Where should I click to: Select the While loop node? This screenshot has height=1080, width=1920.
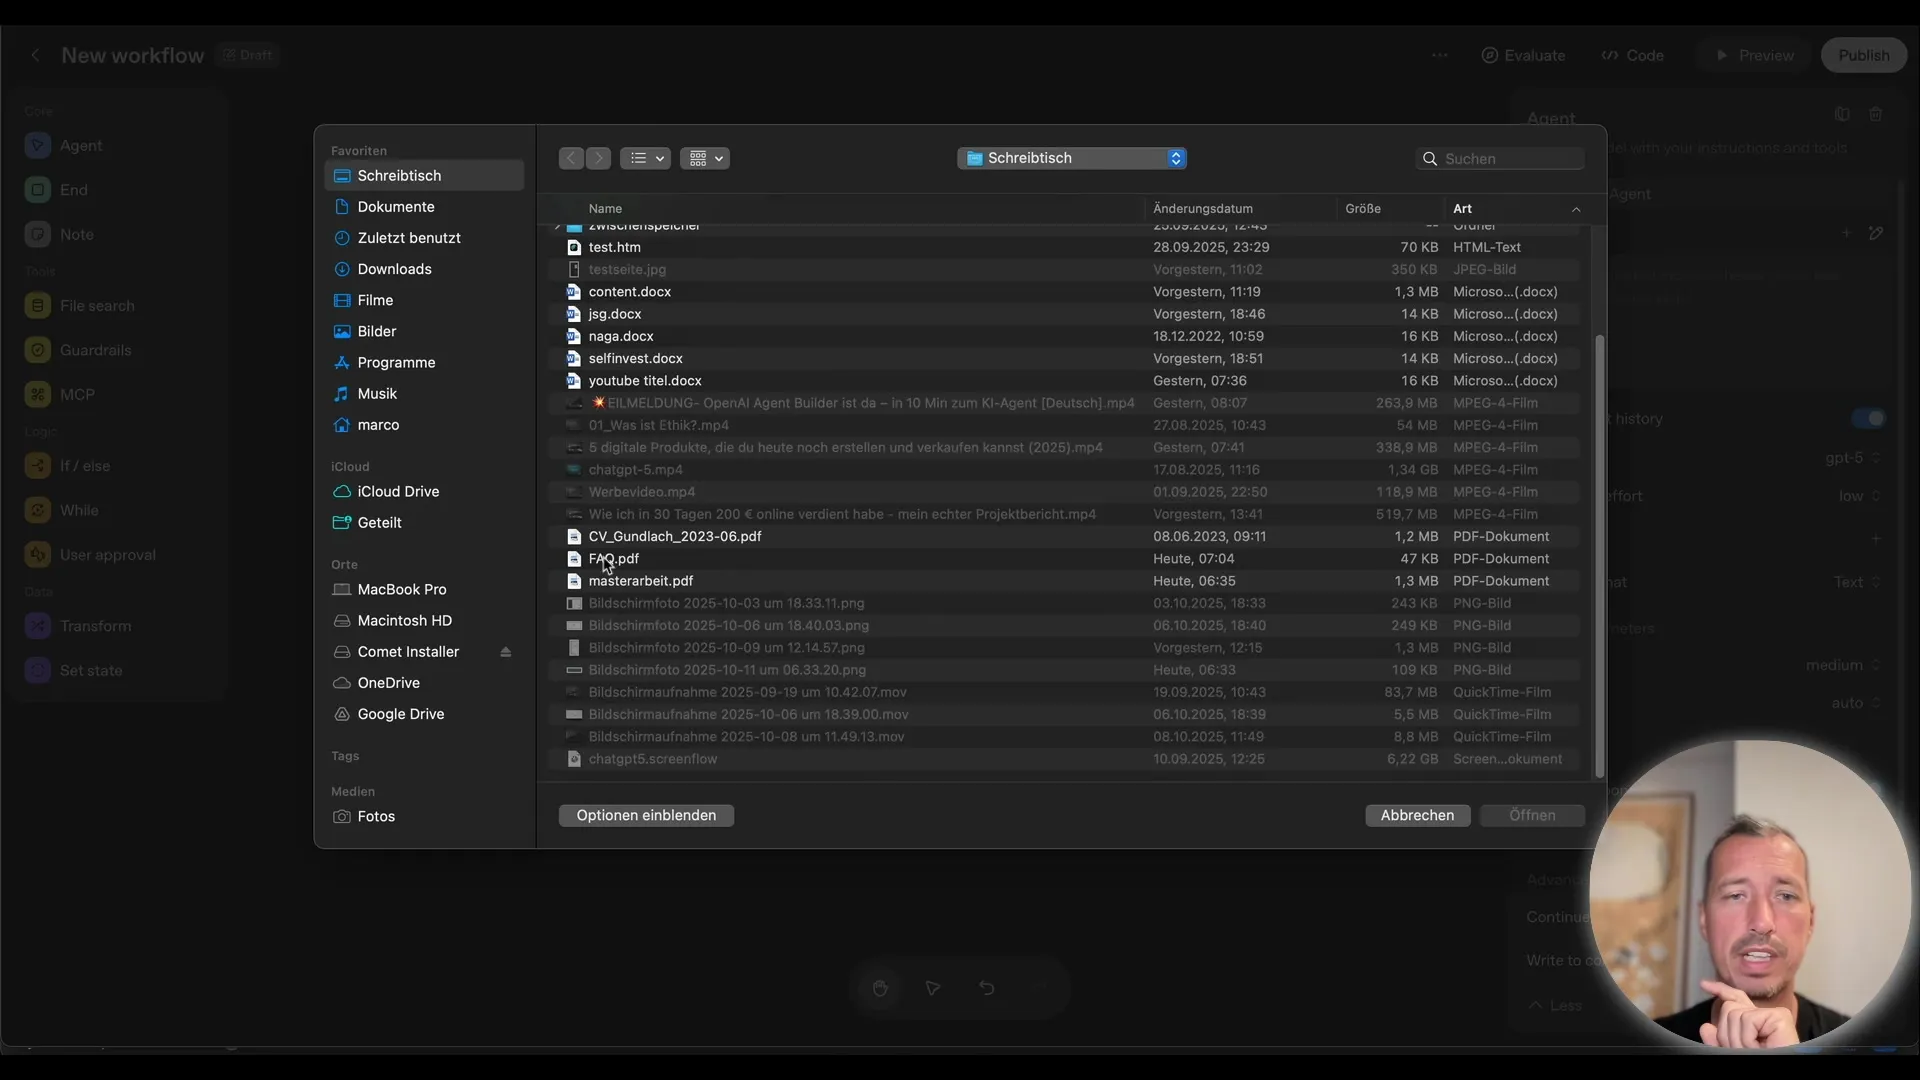pos(78,510)
